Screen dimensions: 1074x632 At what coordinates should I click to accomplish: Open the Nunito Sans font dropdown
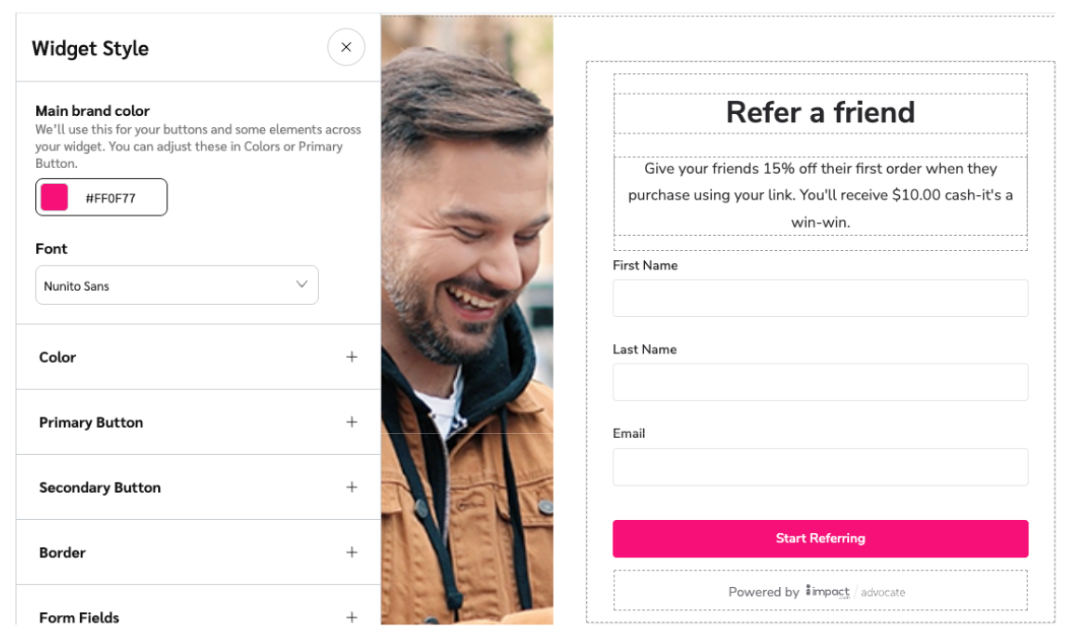pos(177,285)
